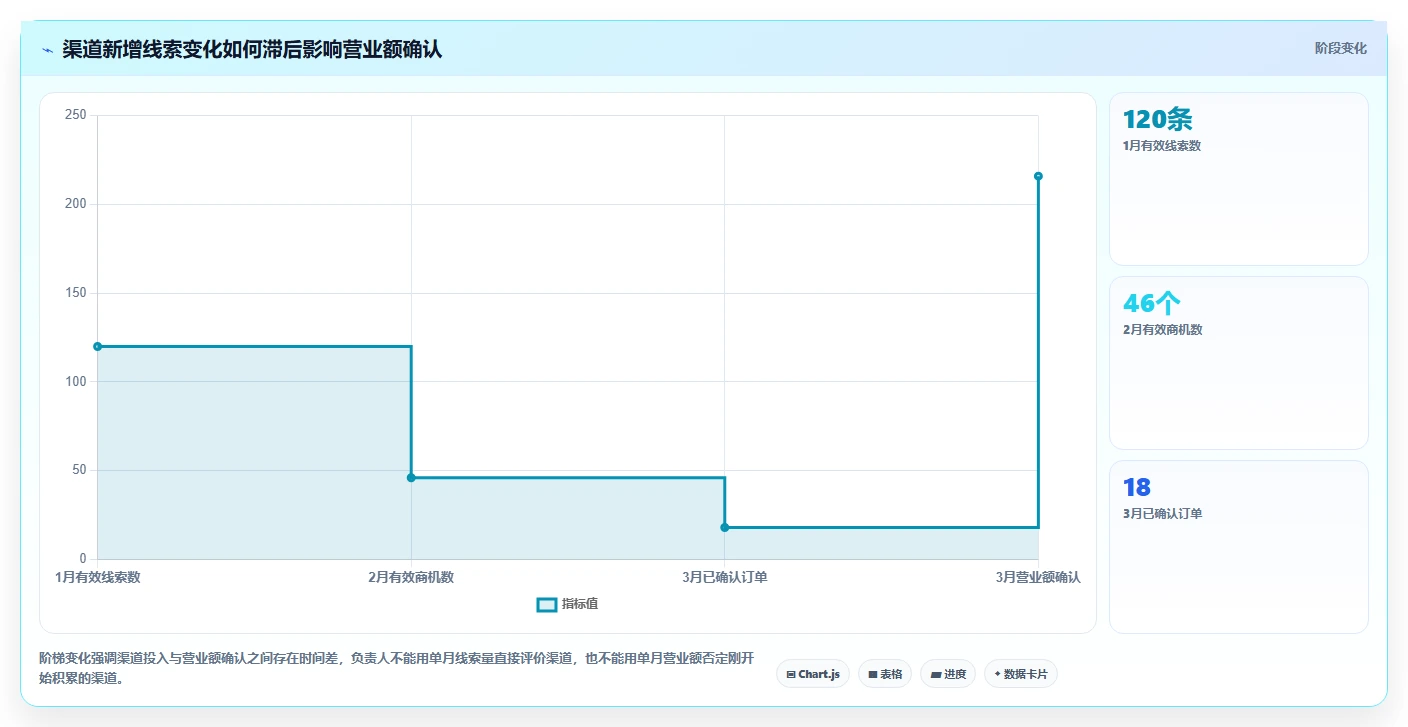The image size is (1408, 727).
Task: Click the y-axis value 250
Action: pyautogui.click(x=76, y=115)
